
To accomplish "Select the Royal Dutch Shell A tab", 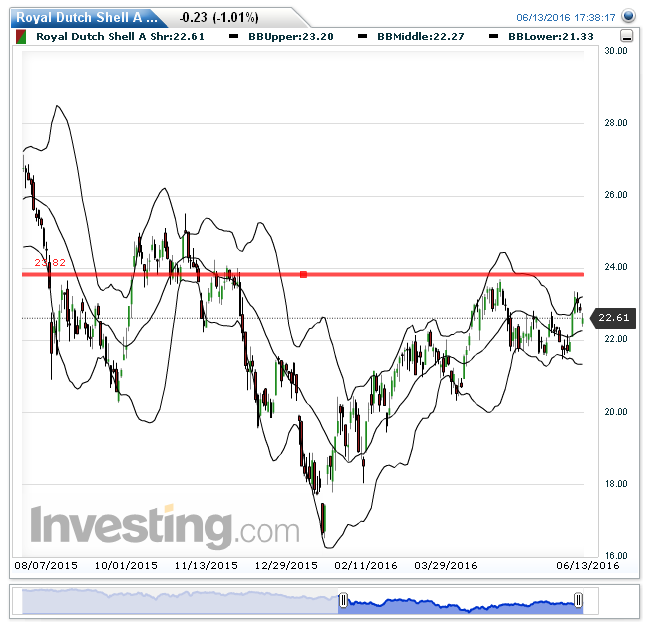I will coord(87,18).
